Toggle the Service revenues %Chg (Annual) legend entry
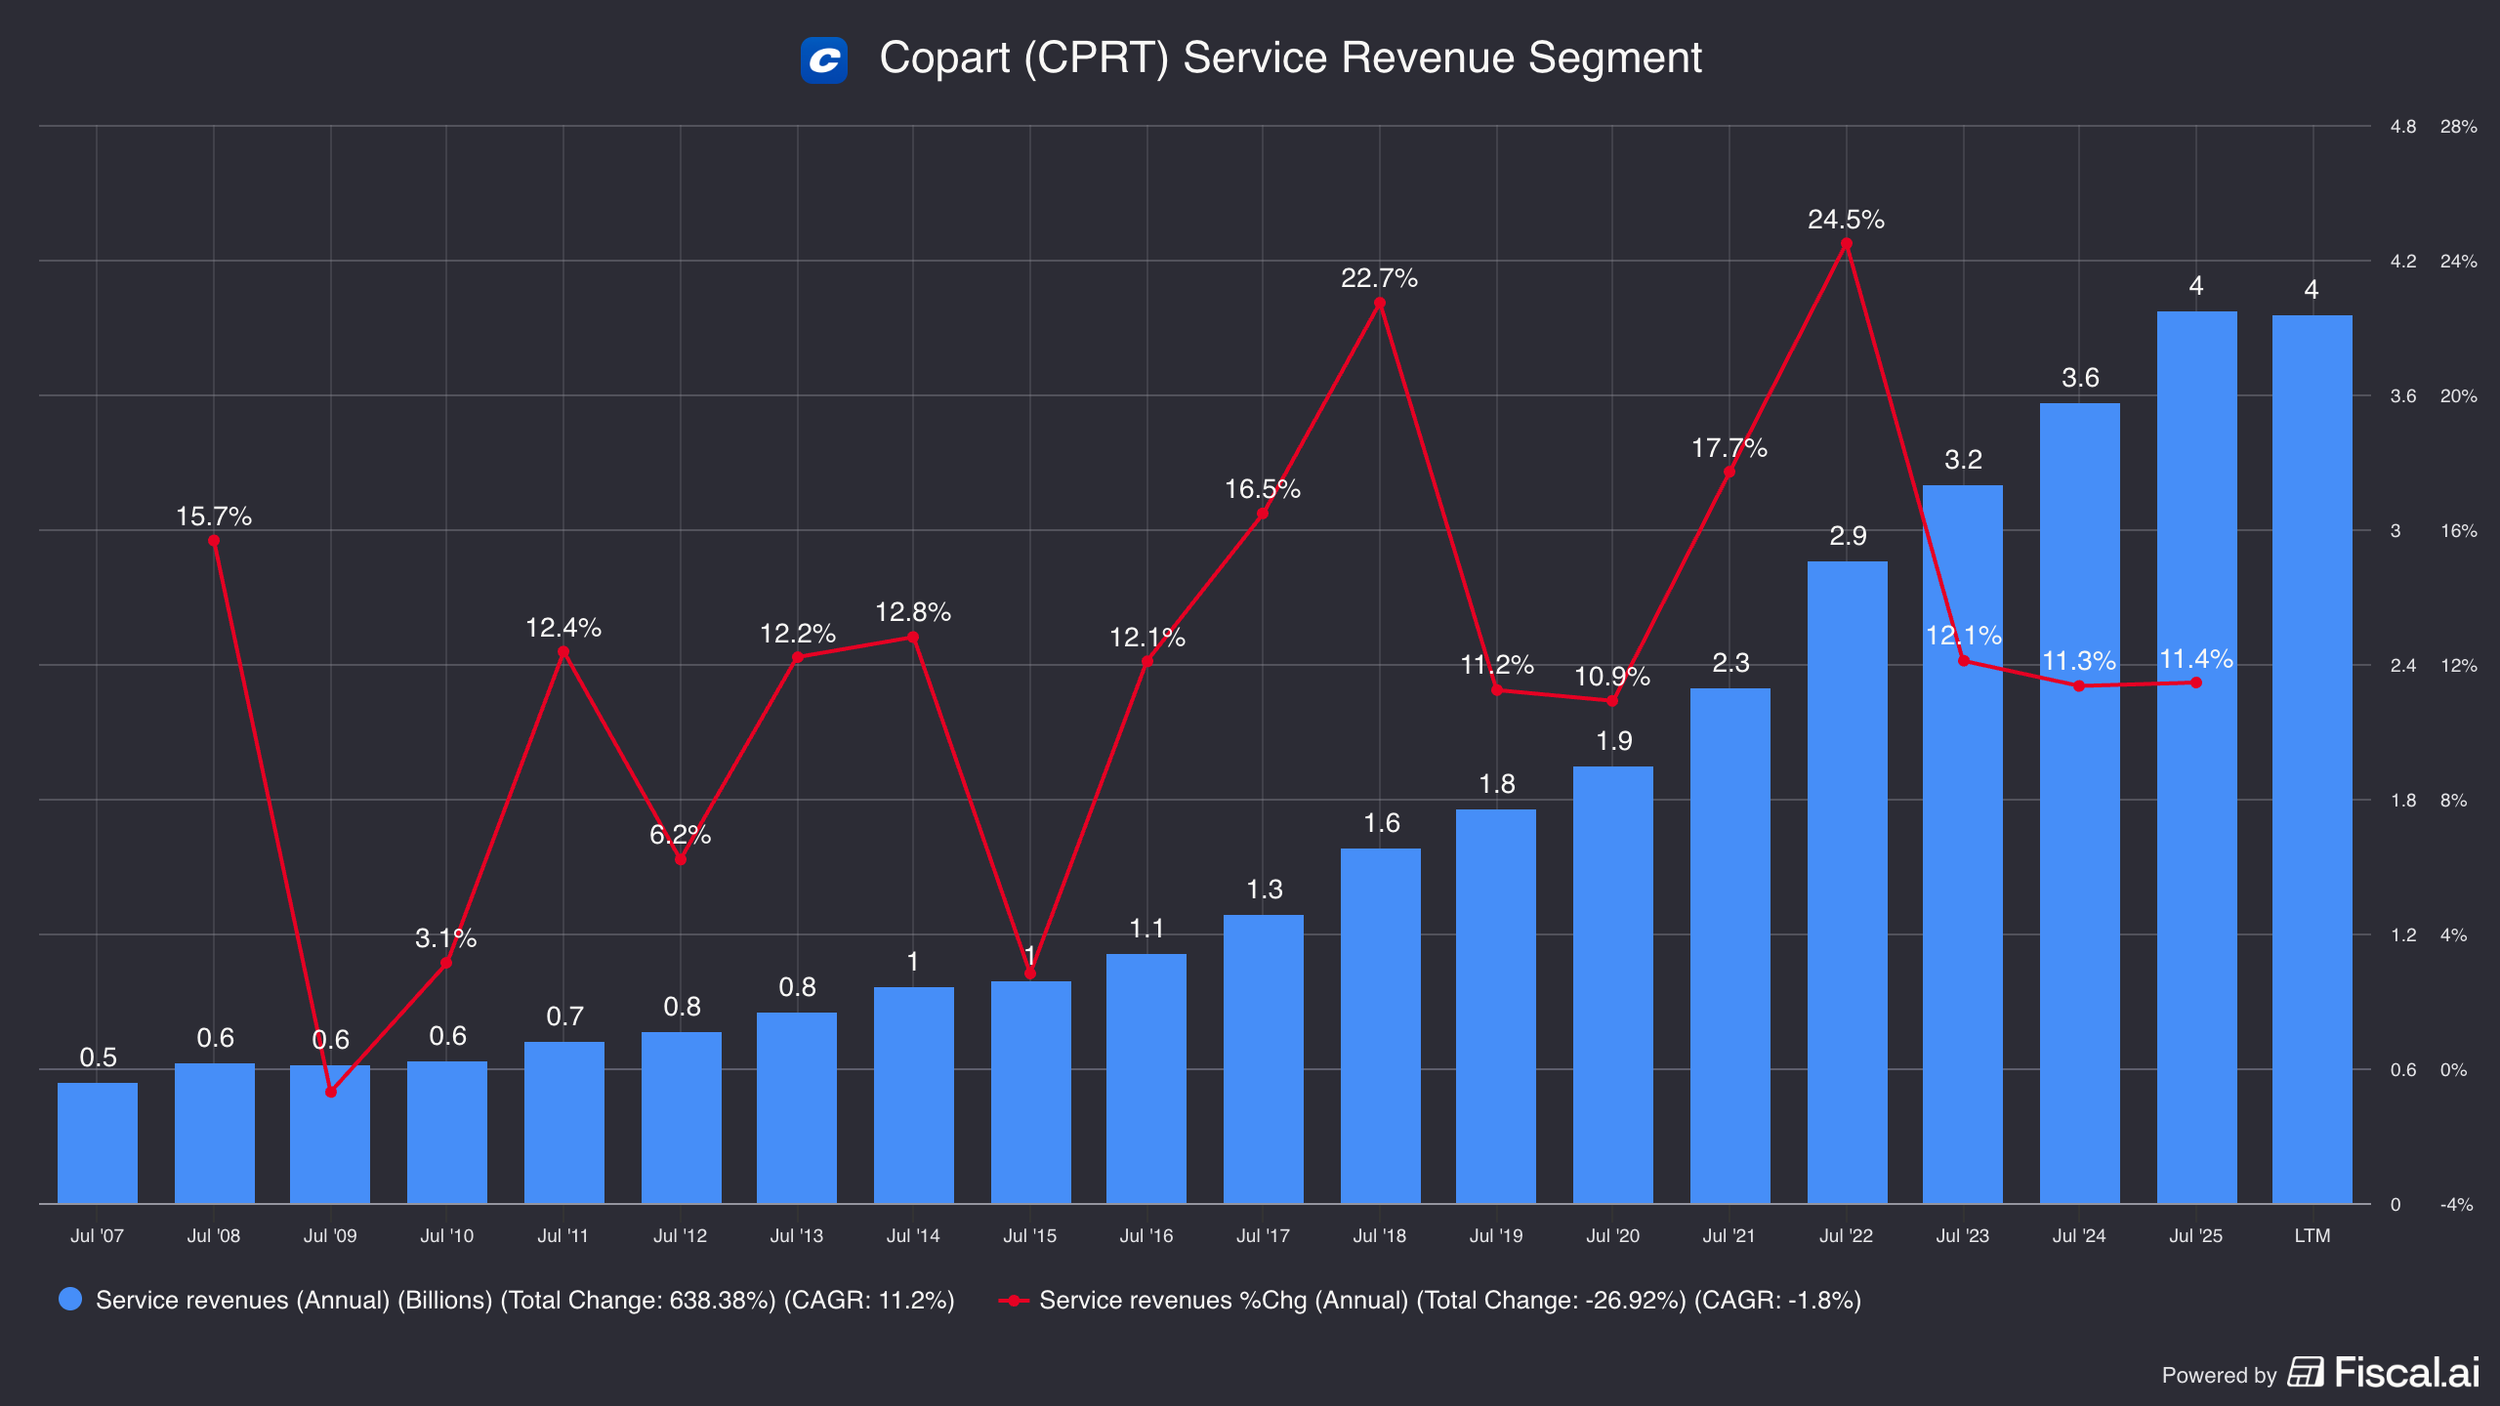 [x=1430, y=1300]
